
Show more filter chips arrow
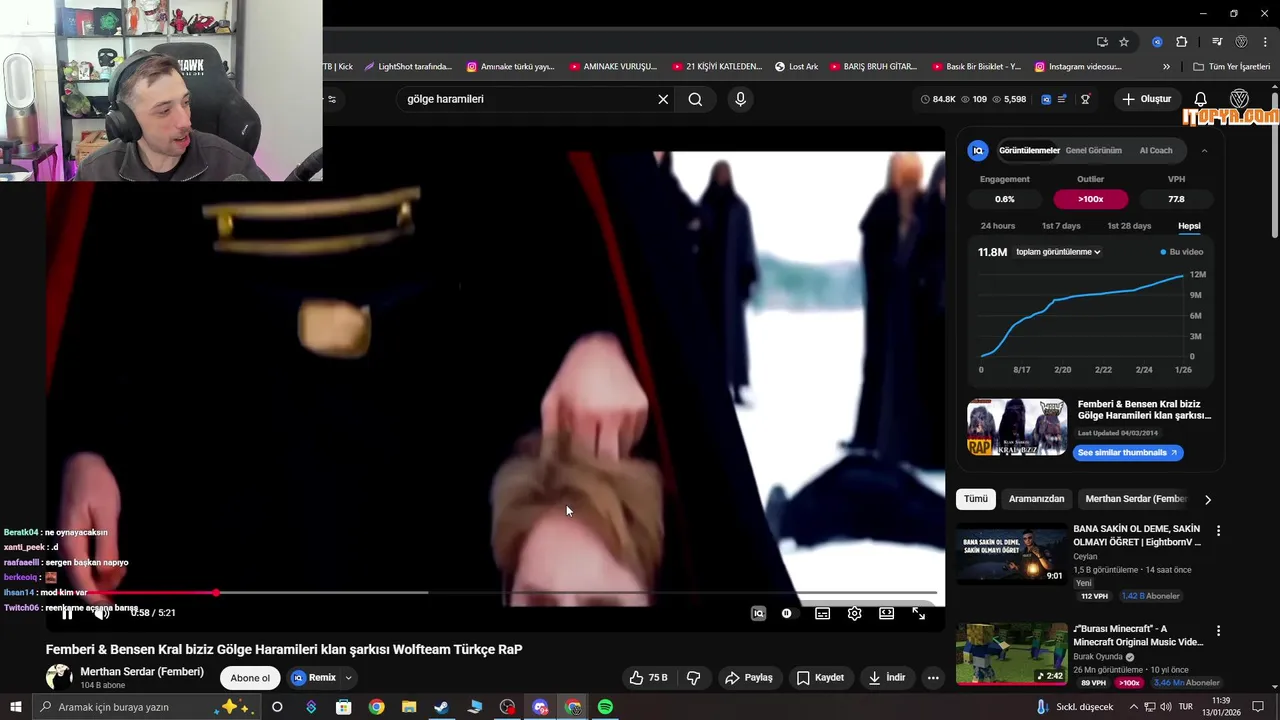click(1208, 499)
